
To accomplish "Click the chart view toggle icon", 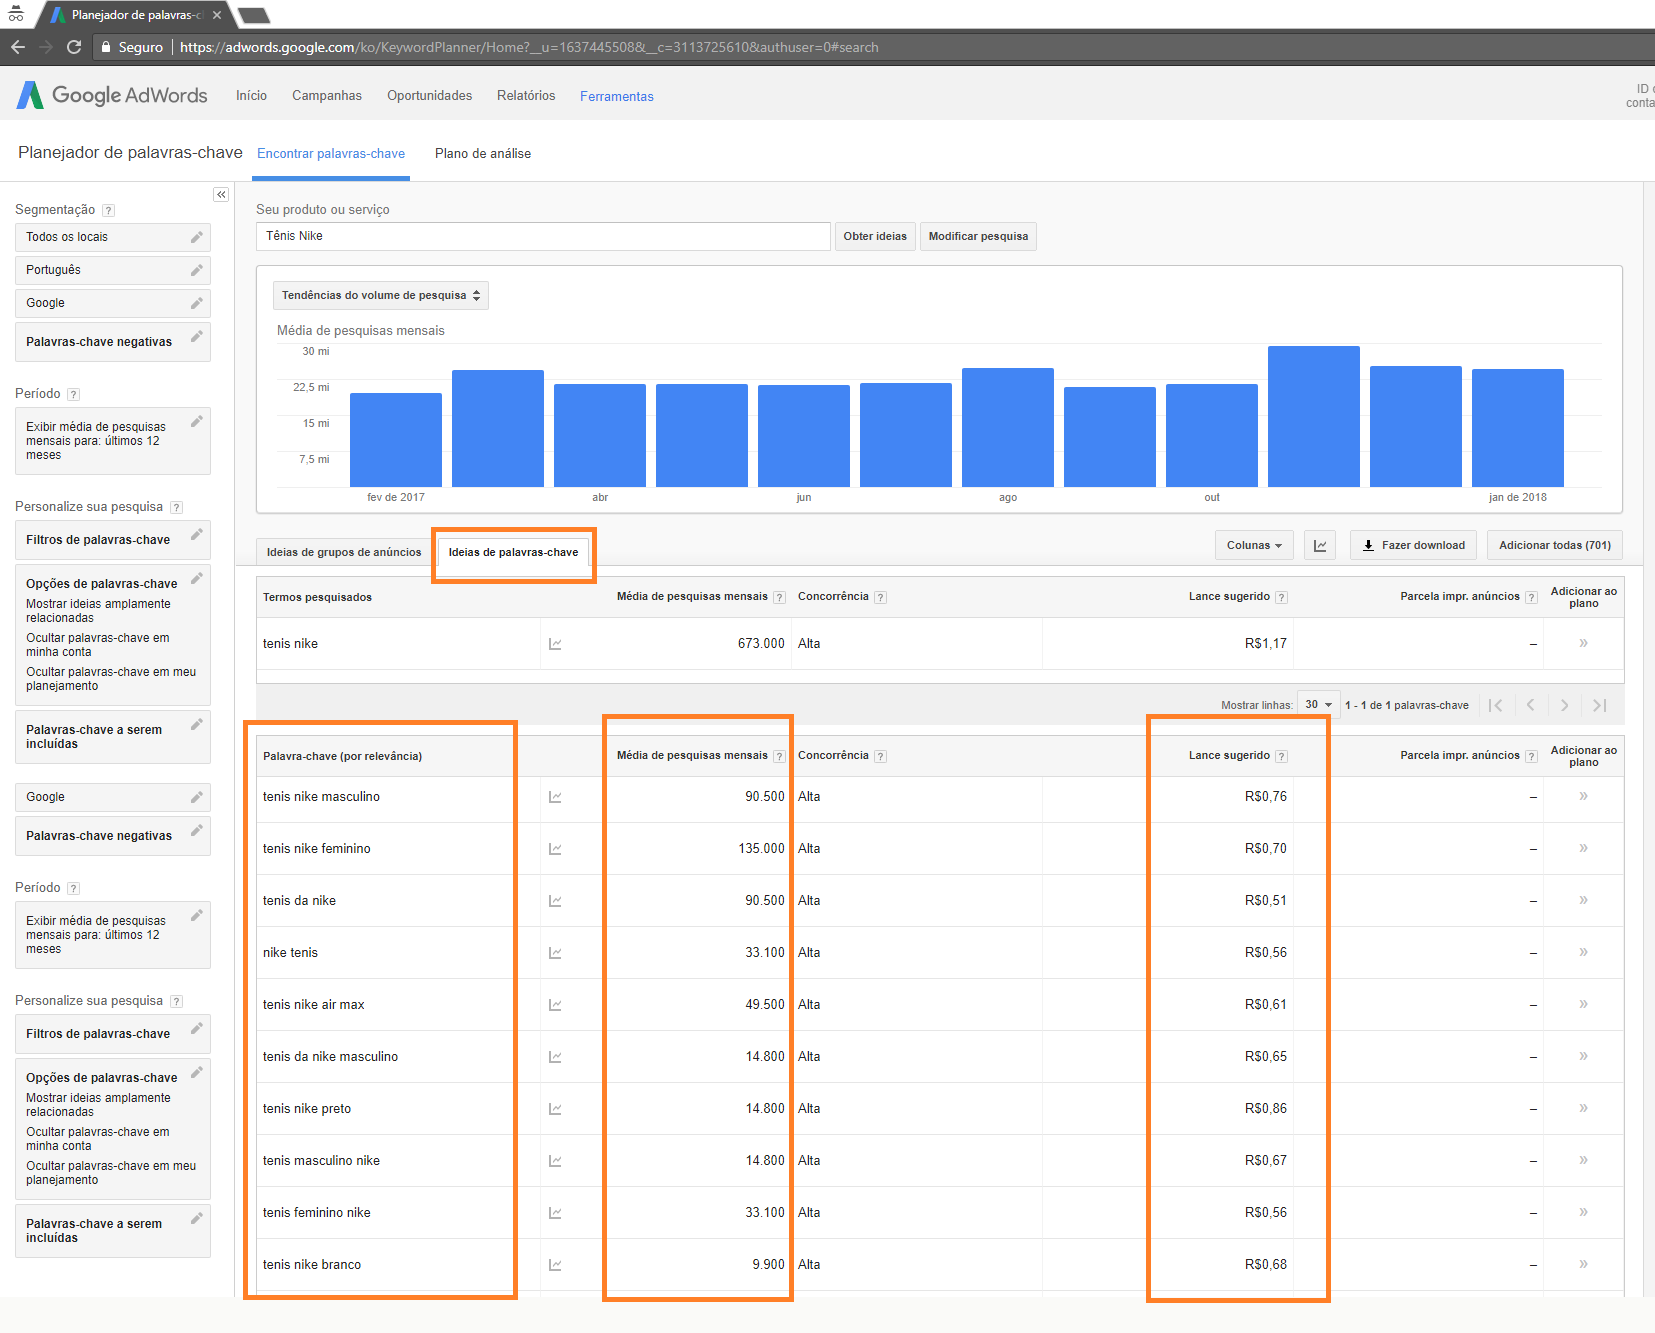I will 1320,546.
